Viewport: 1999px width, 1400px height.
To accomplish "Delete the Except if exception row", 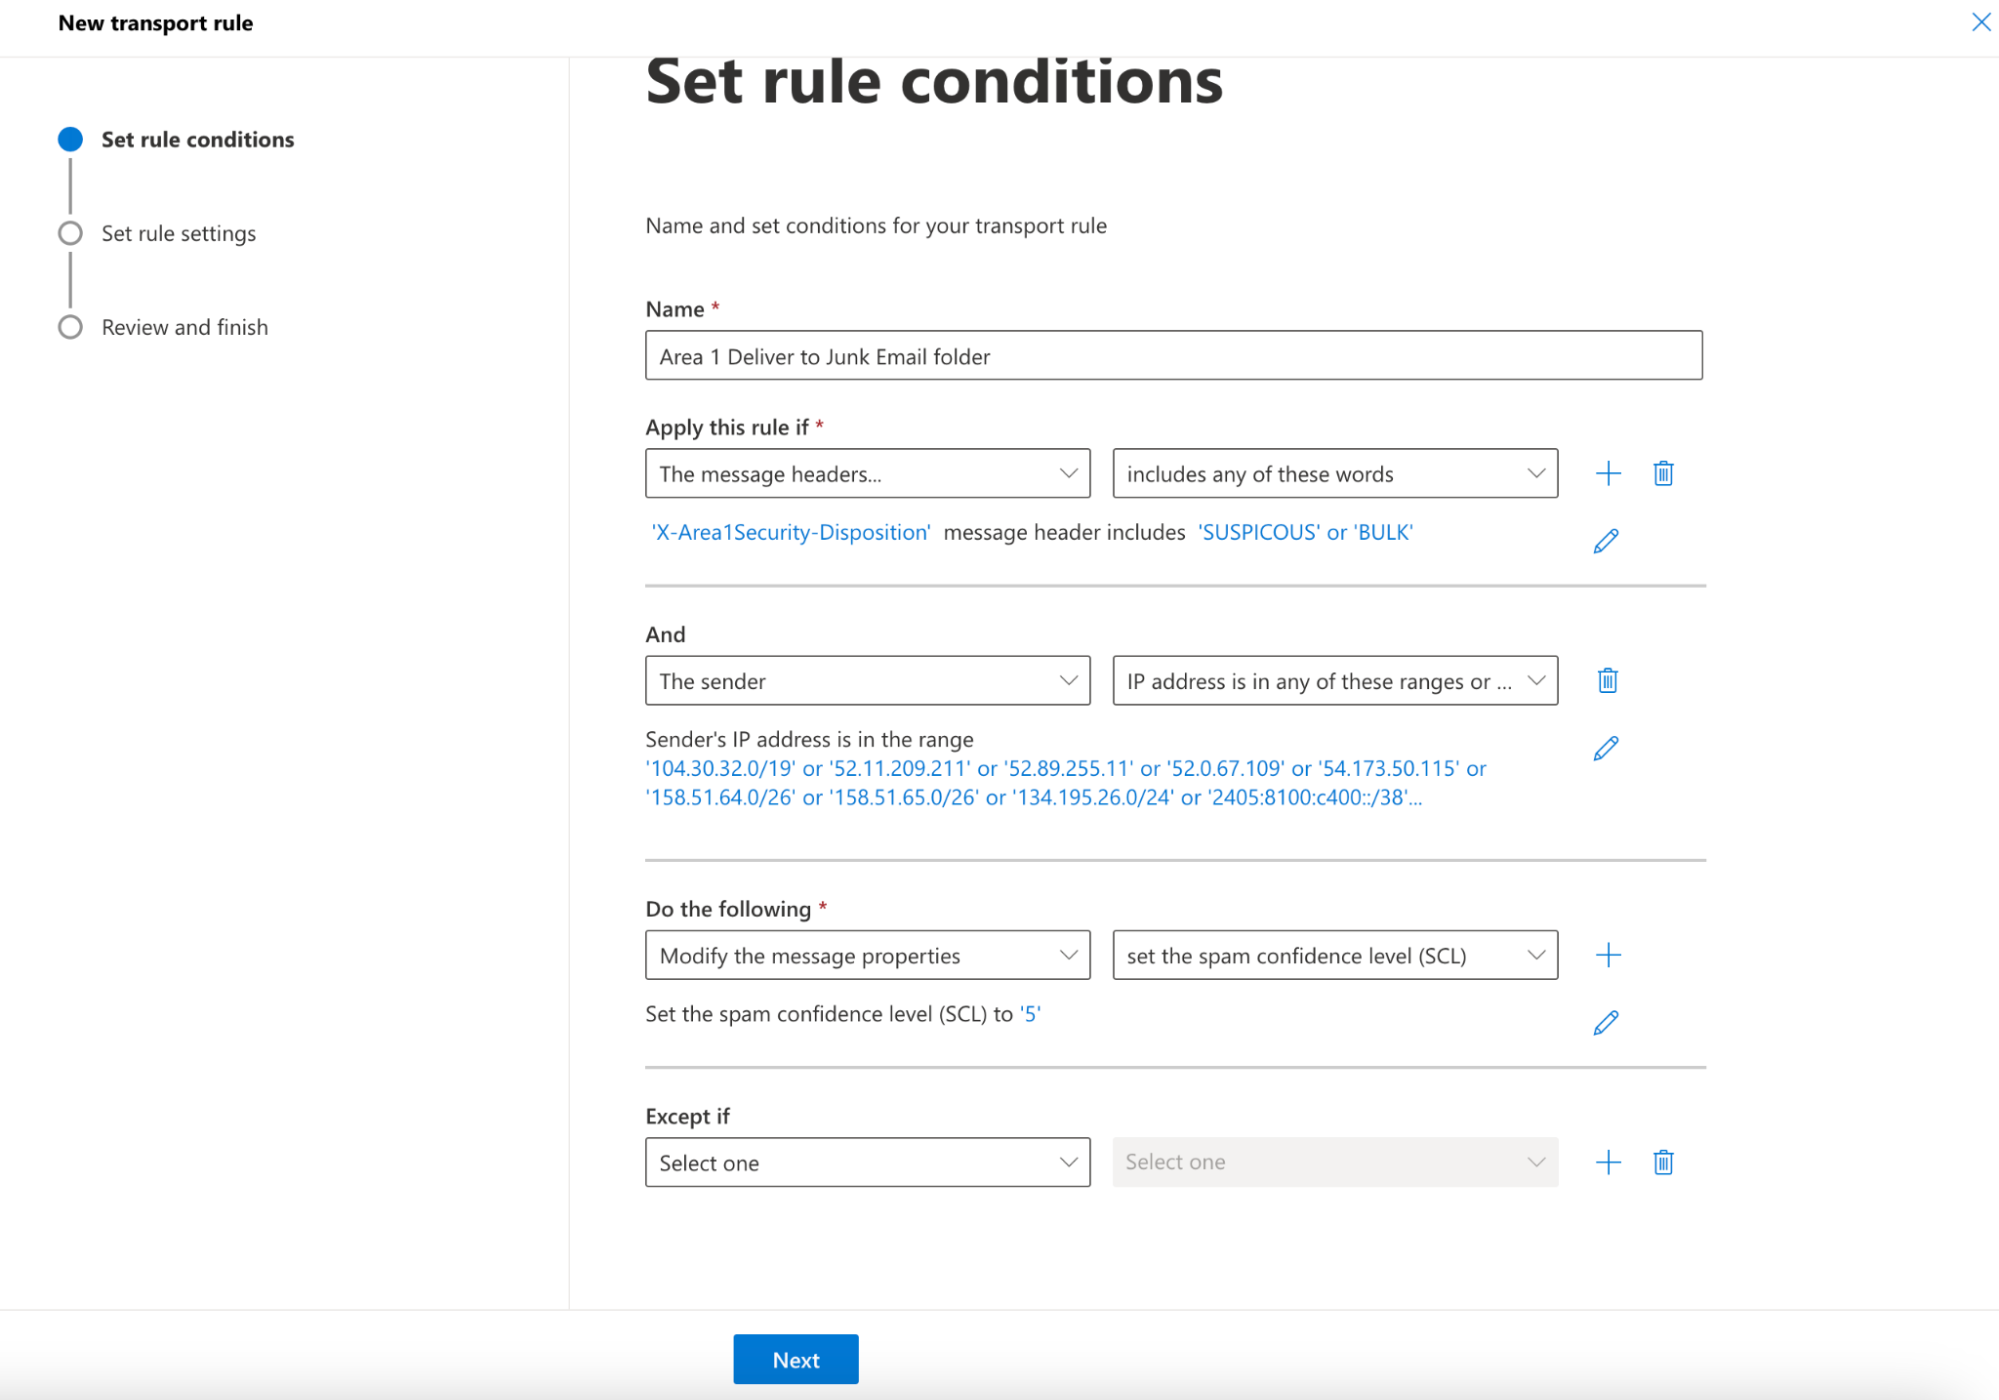I will click(x=1663, y=1162).
